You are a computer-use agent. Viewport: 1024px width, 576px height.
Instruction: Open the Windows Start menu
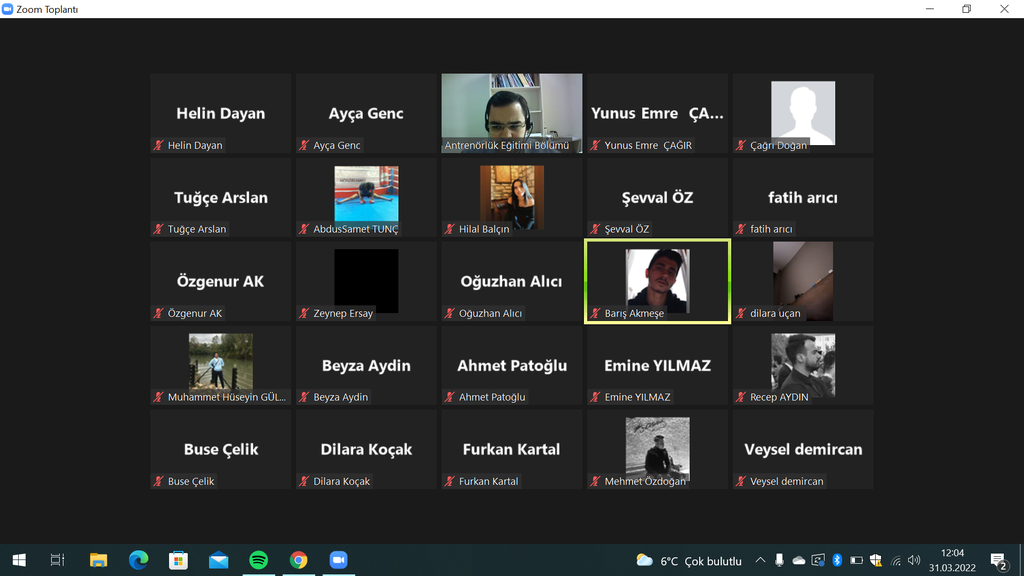click(18, 560)
